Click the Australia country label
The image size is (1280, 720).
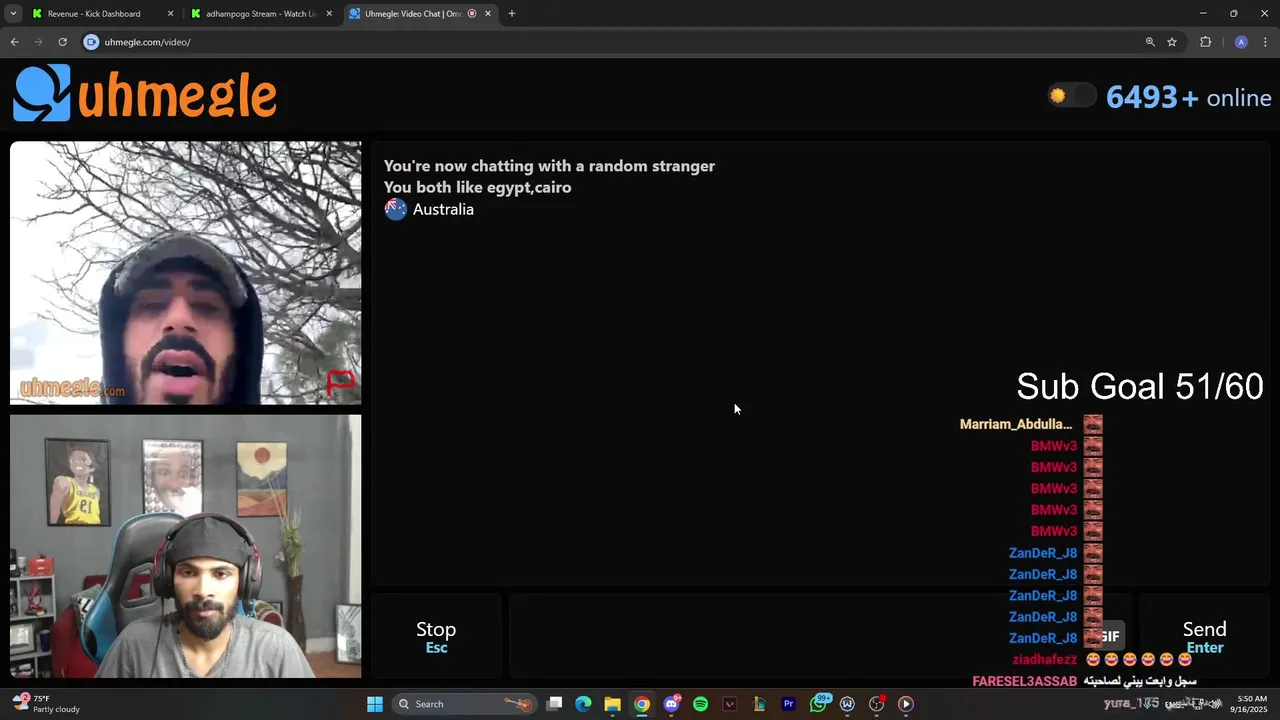click(x=443, y=209)
